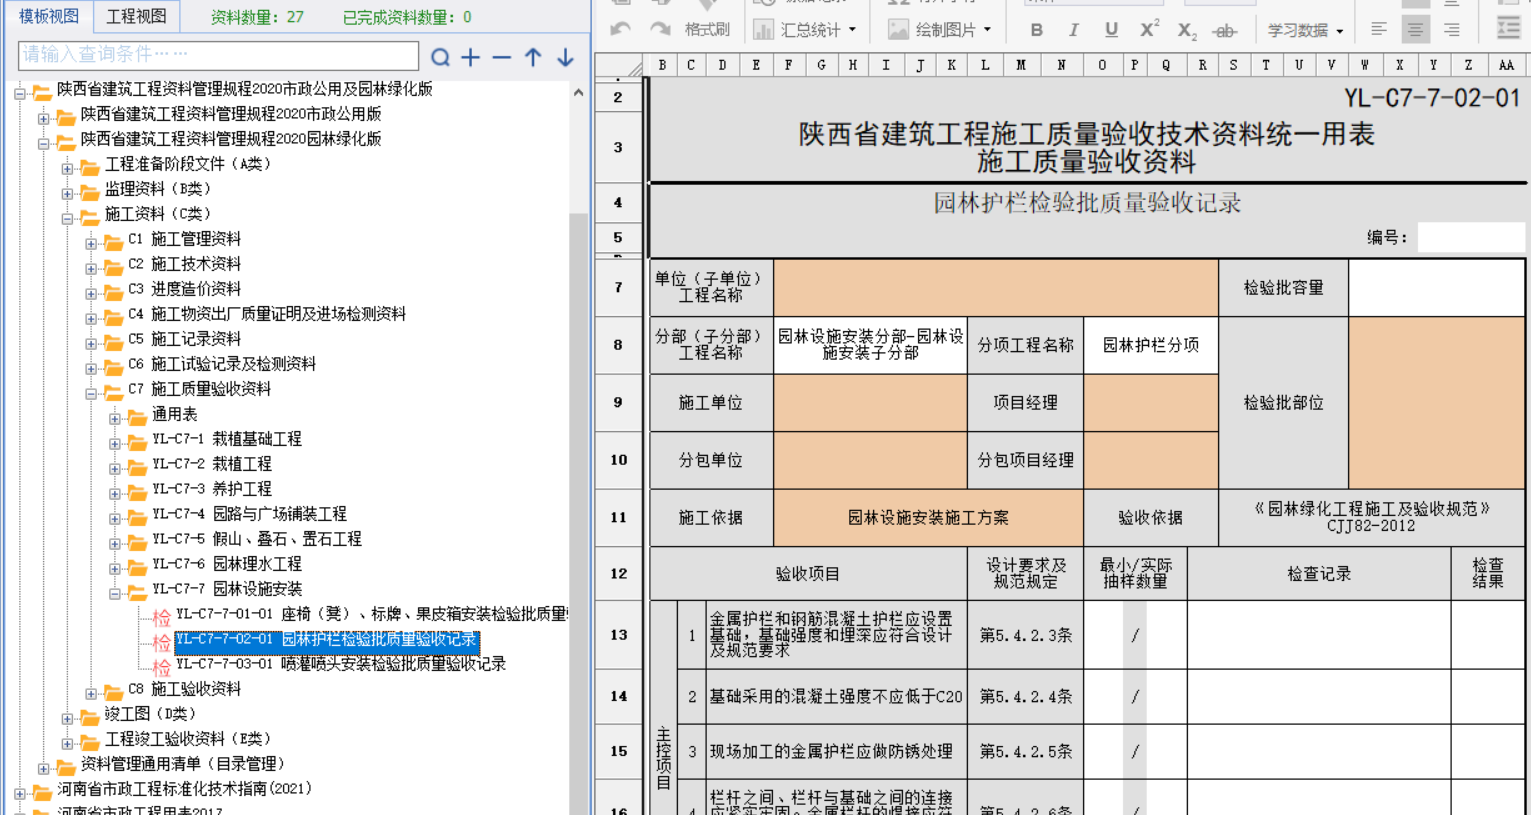The image size is (1531, 815).
Task: Click the 第5.4.2.4条 cell
Action: pyautogui.click(x=1026, y=697)
